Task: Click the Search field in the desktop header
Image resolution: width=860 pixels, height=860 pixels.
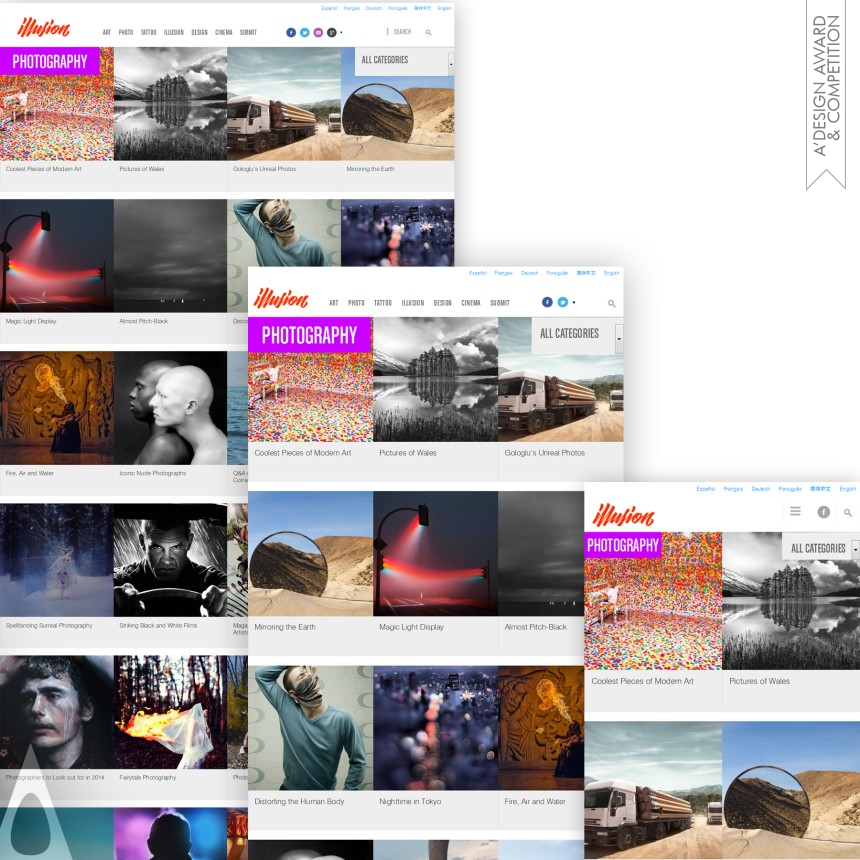Action: point(404,32)
